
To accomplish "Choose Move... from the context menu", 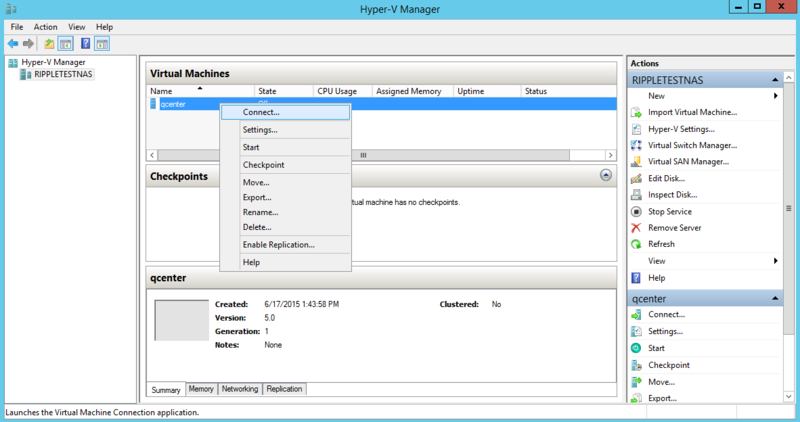I will [x=285, y=182].
